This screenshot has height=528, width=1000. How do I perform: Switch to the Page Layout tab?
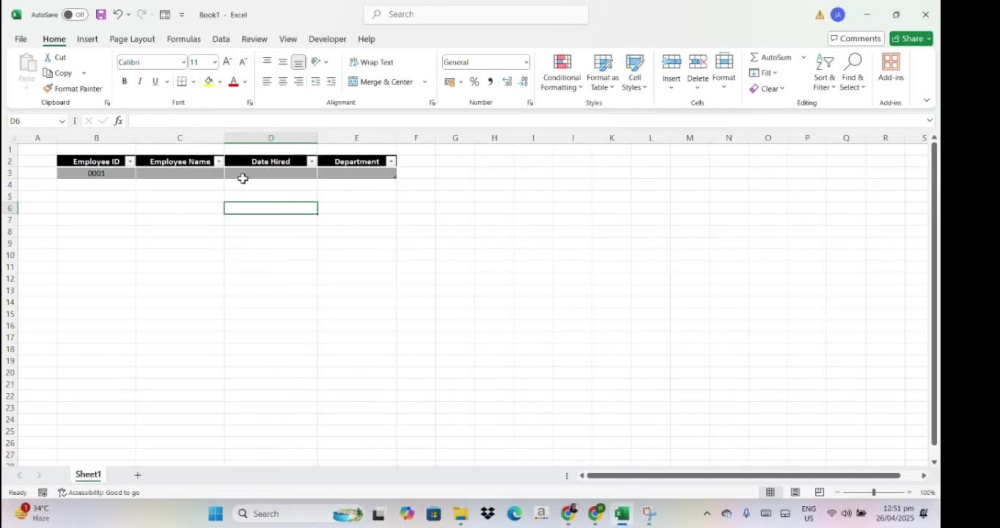(132, 39)
